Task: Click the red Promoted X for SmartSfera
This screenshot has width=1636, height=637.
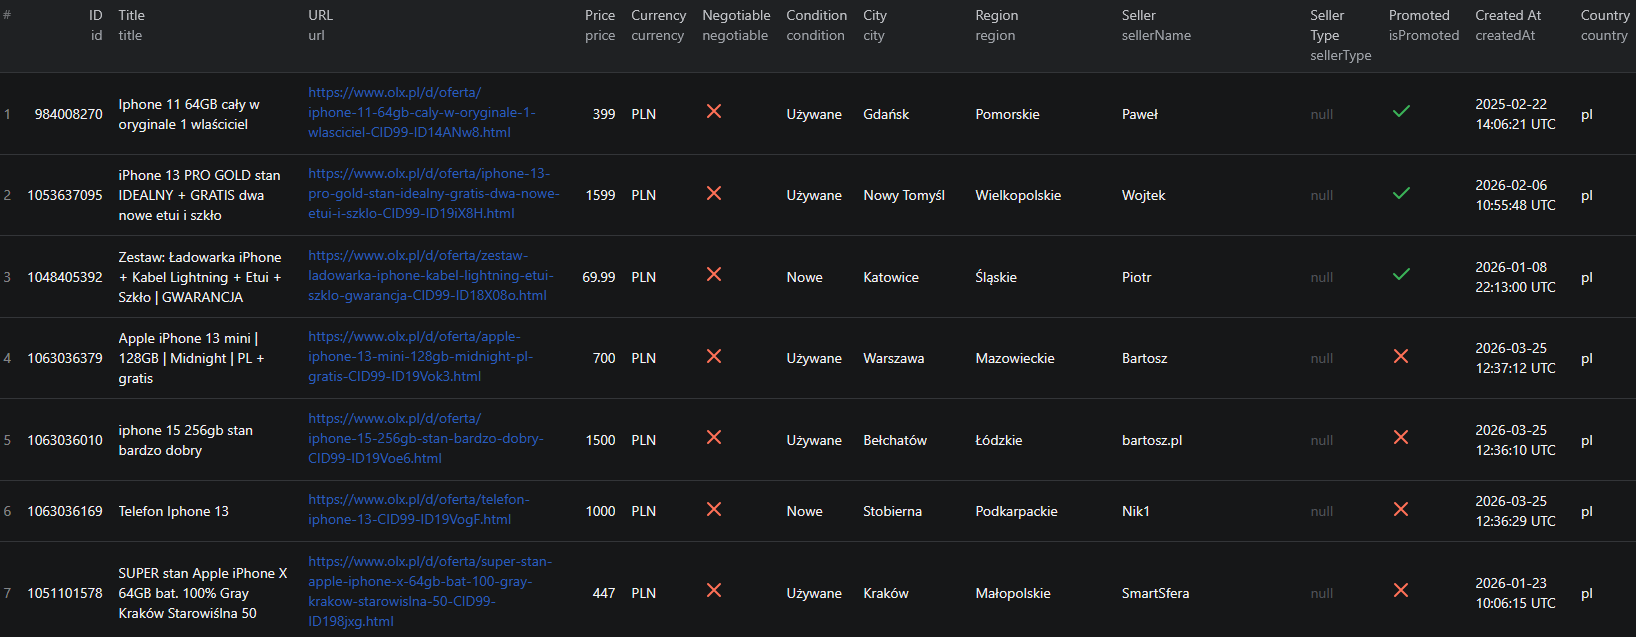Action: (1401, 591)
